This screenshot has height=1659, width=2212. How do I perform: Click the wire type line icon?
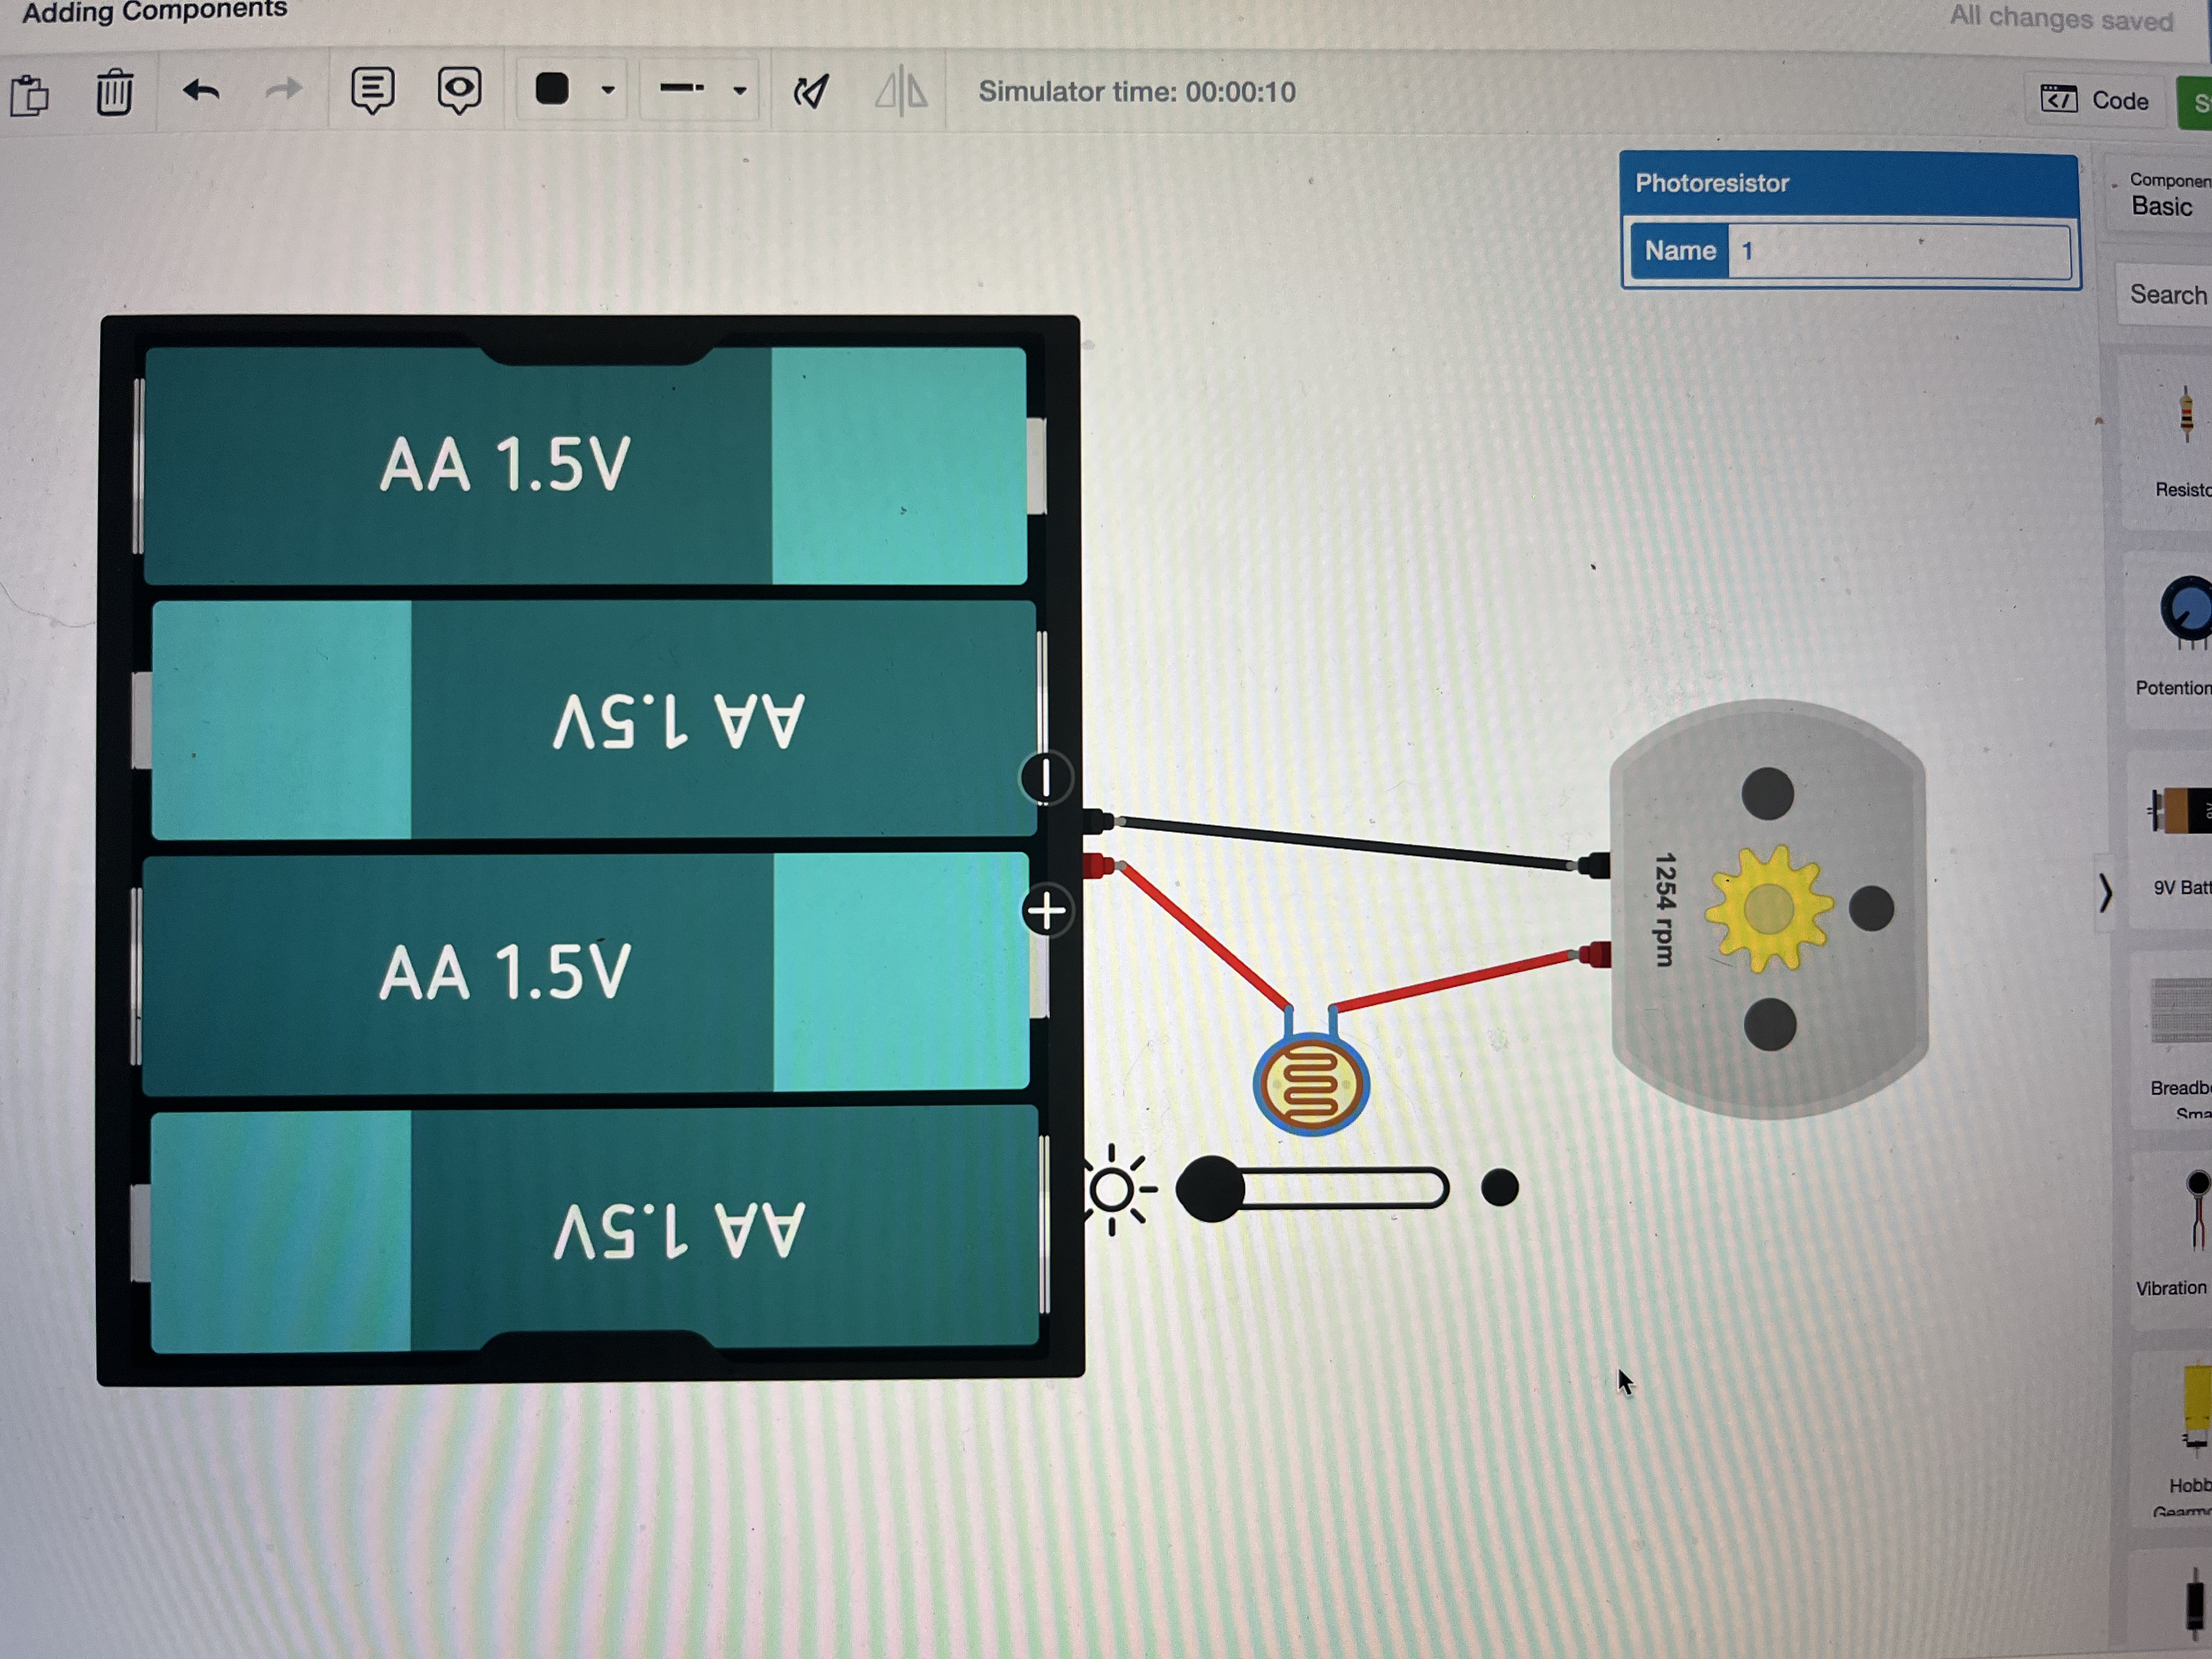coord(682,88)
